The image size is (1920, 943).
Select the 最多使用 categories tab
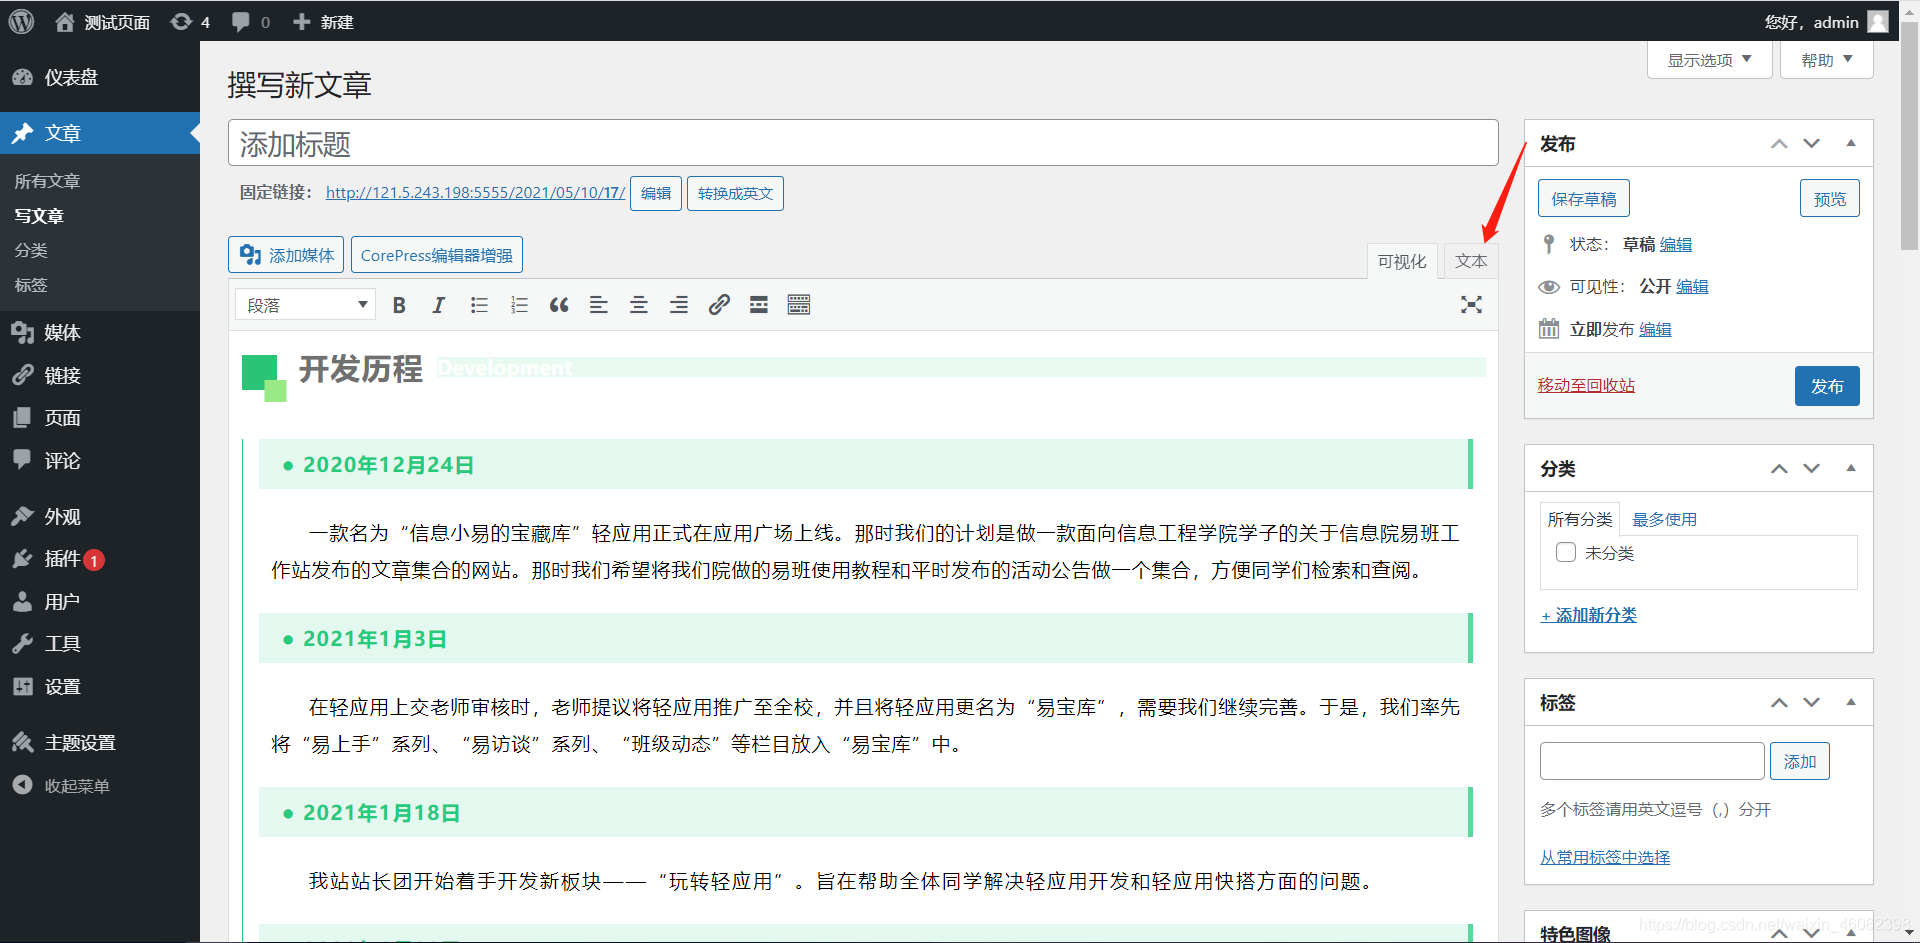click(x=1665, y=519)
